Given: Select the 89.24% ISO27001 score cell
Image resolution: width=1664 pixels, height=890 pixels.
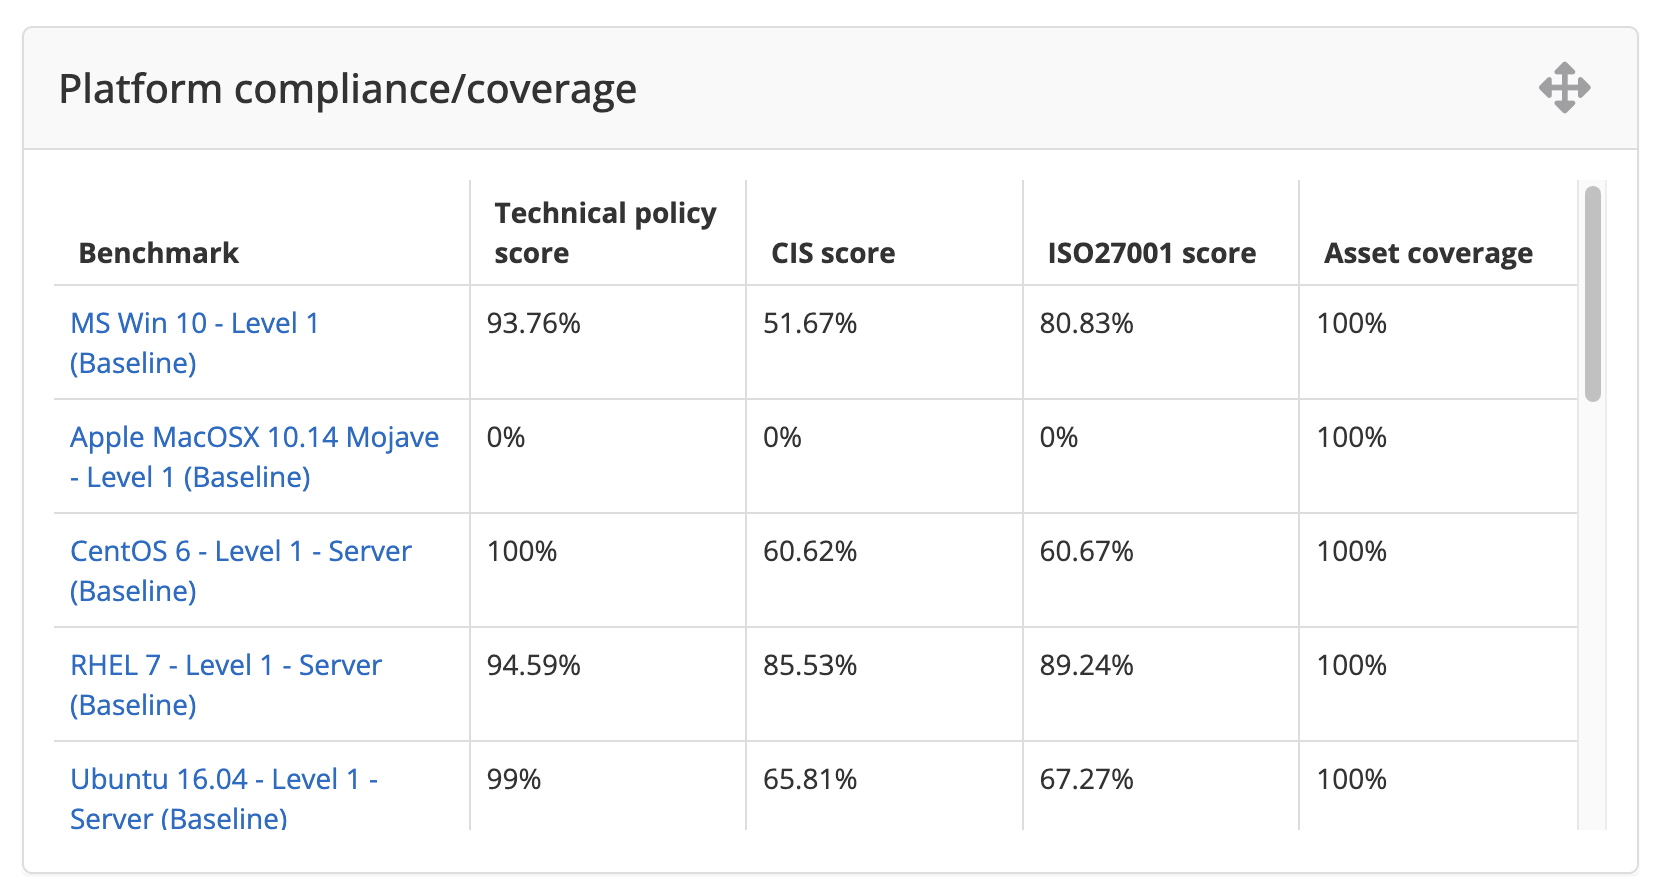Looking at the screenshot, I should click(1087, 666).
